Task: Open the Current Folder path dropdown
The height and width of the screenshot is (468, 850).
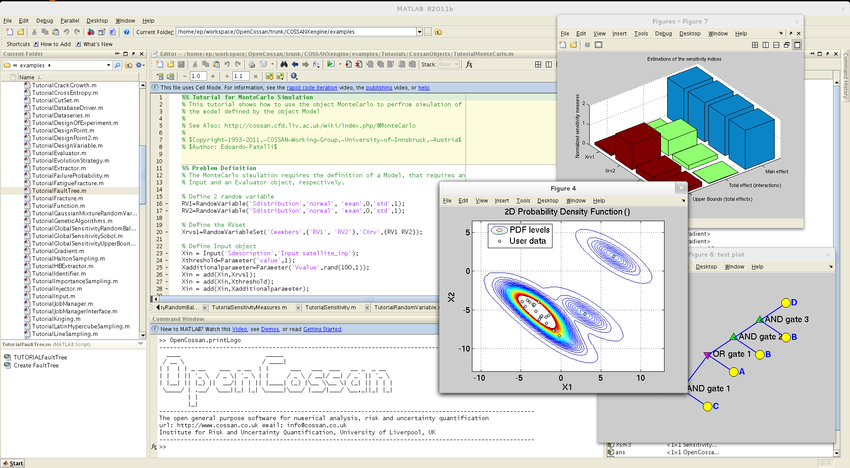Action: point(420,32)
